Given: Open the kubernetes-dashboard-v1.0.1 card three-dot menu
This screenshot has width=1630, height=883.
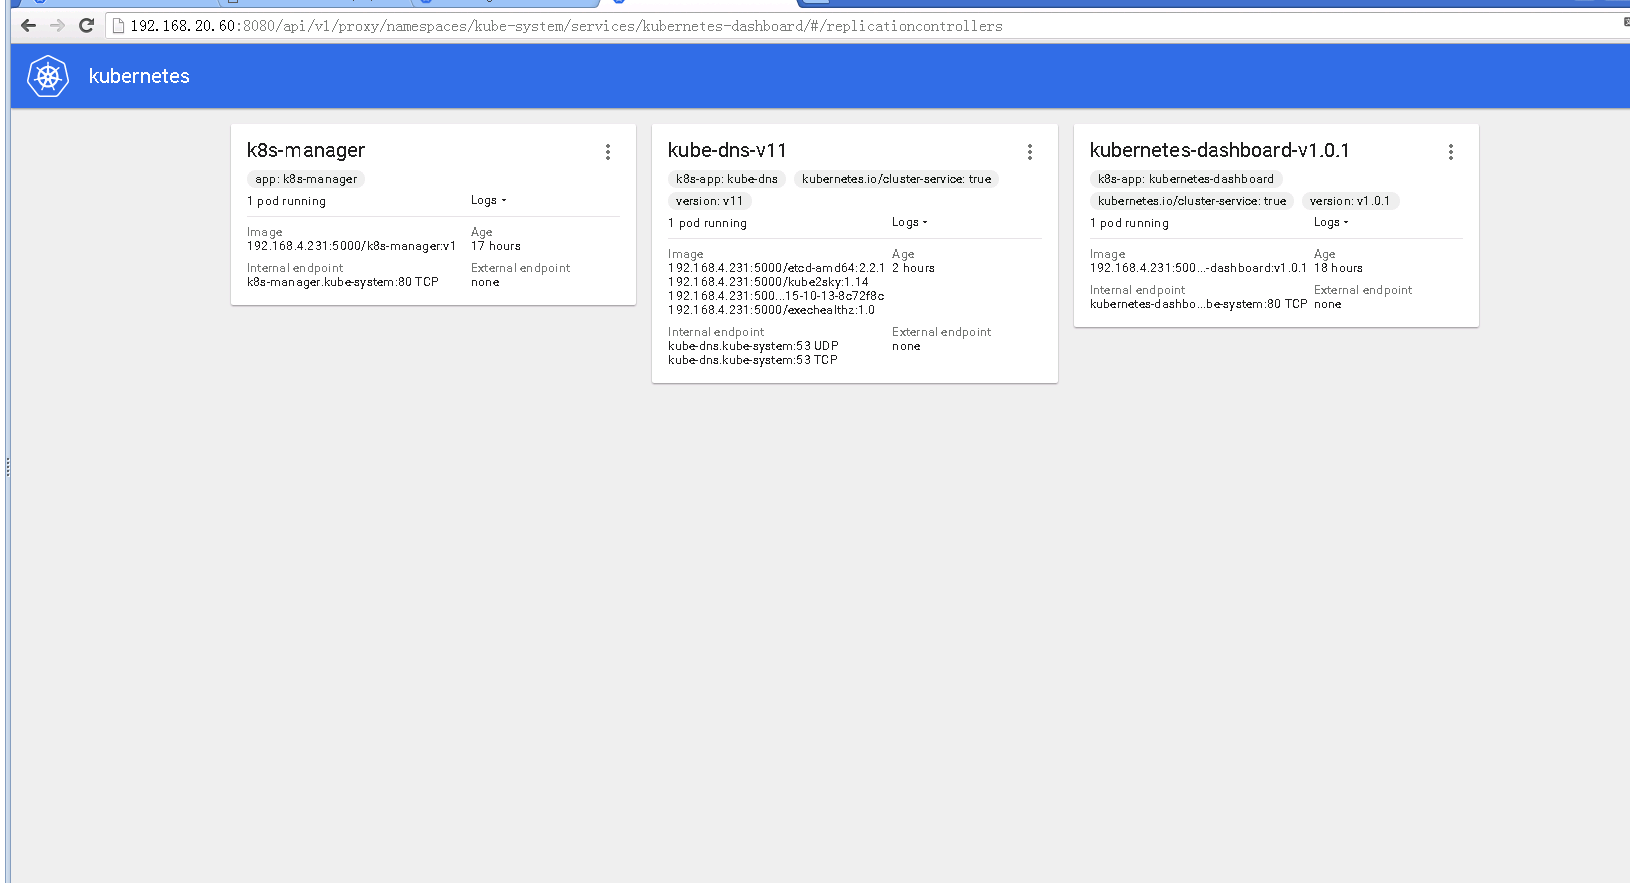Looking at the screenshot, I should pos(1451,152).
